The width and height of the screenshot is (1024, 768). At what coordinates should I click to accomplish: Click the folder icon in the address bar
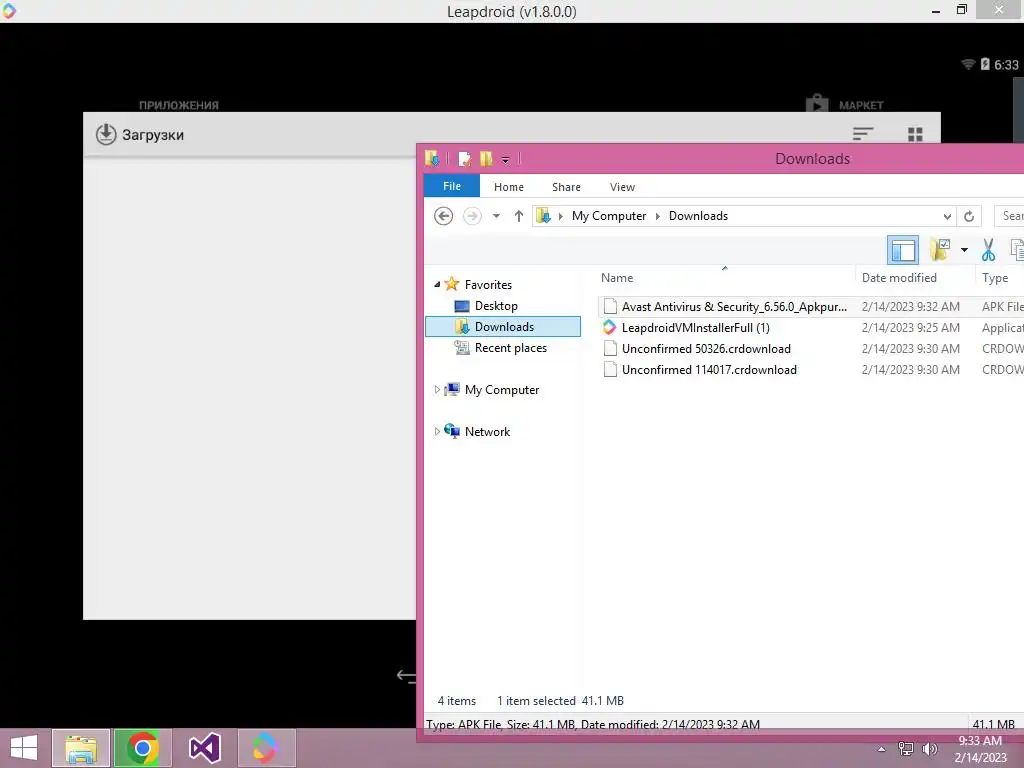(543, 216)
